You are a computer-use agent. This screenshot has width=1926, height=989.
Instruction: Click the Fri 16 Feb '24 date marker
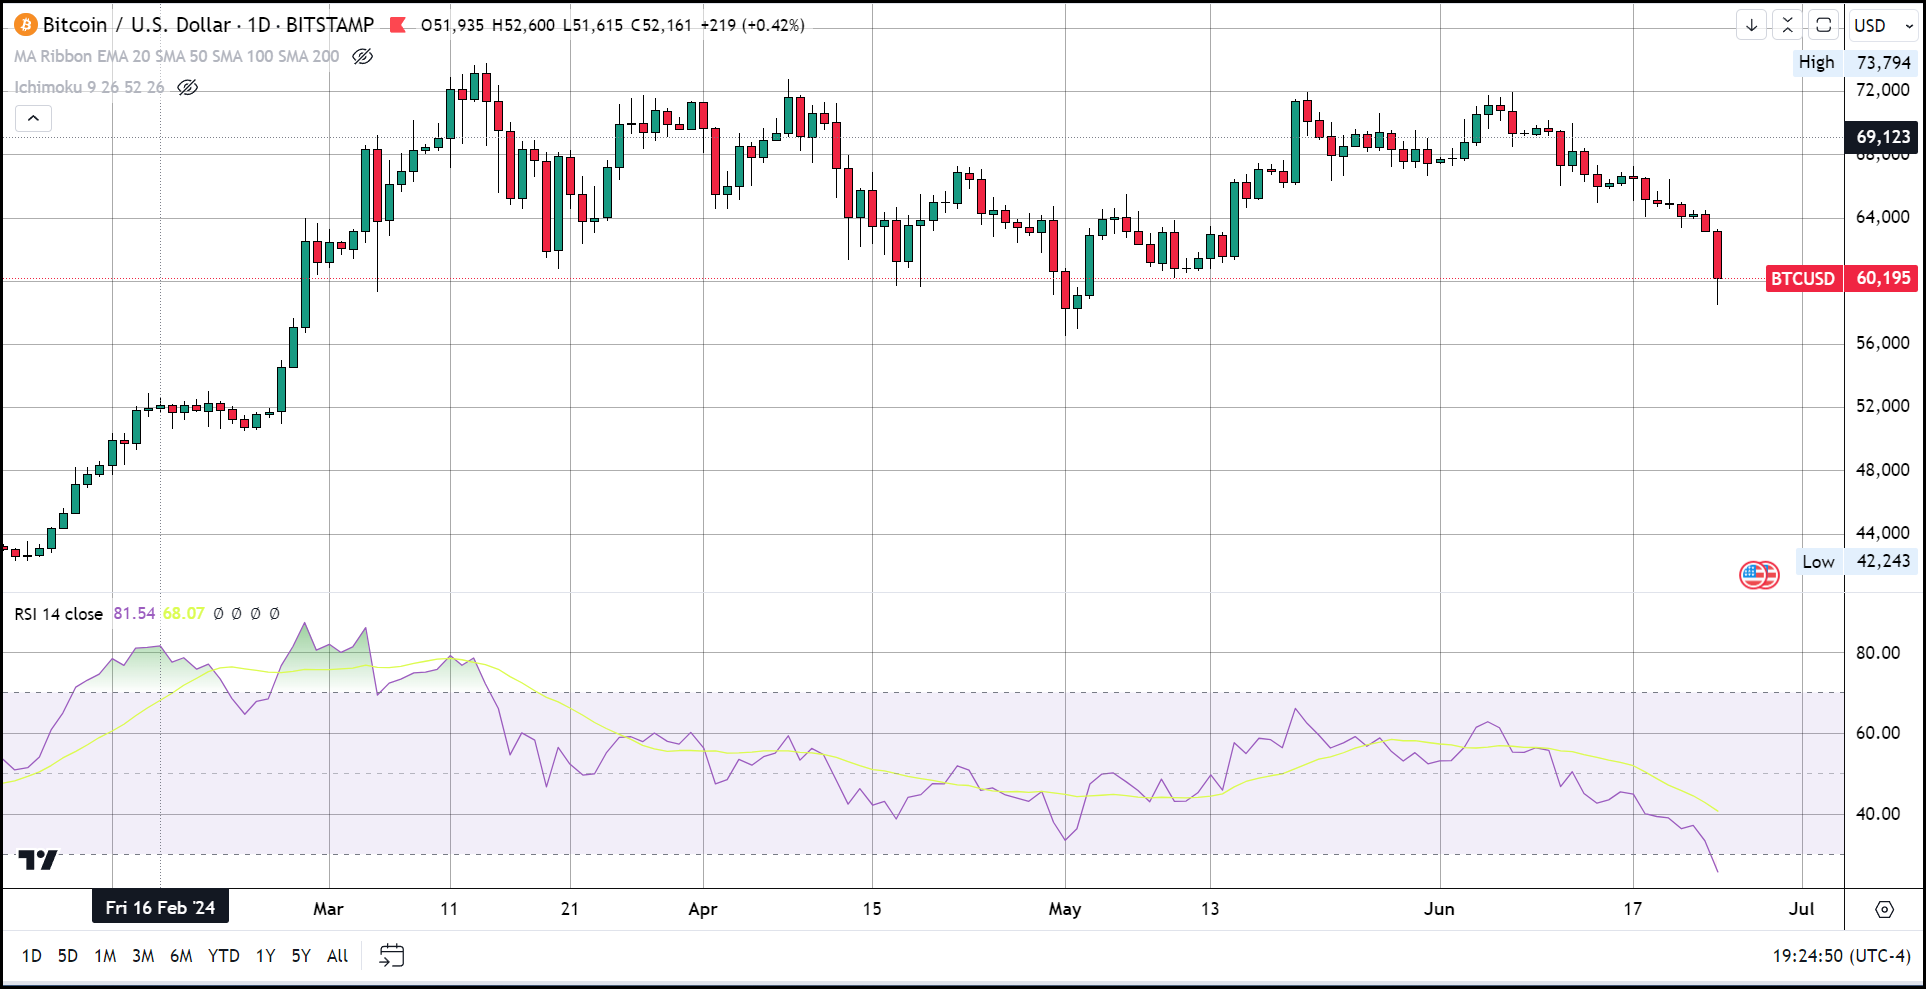coord(160,906)
